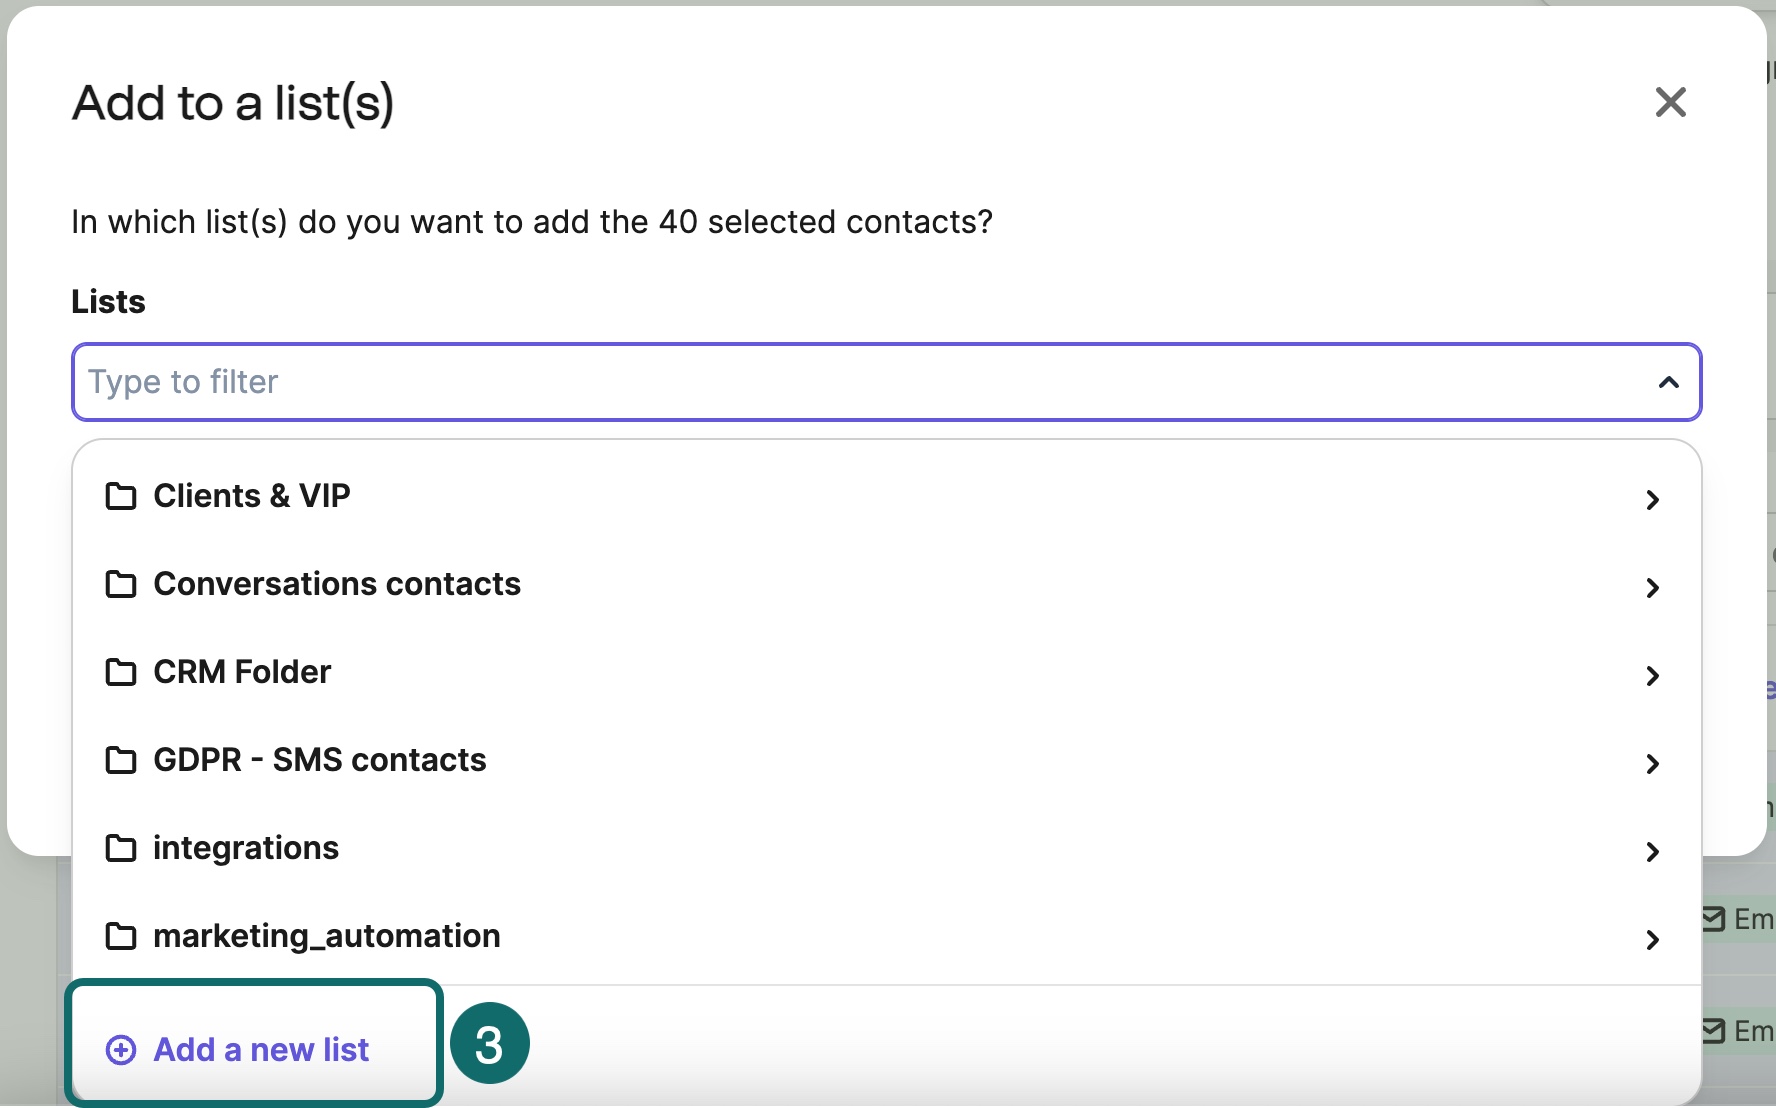The image size is (1776, 1108).
Task: Expand the marketing_automation folder chevron
Action: [1652, 940]
